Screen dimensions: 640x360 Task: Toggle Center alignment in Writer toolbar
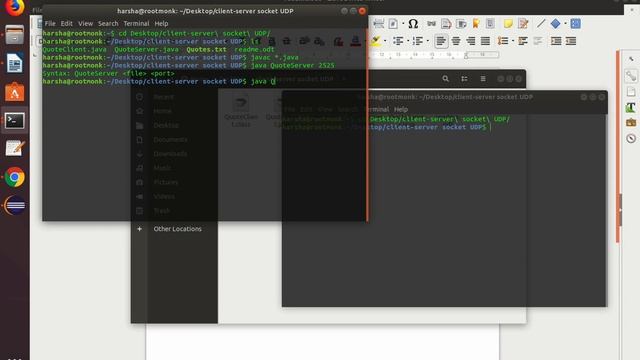tap(456, 41)
